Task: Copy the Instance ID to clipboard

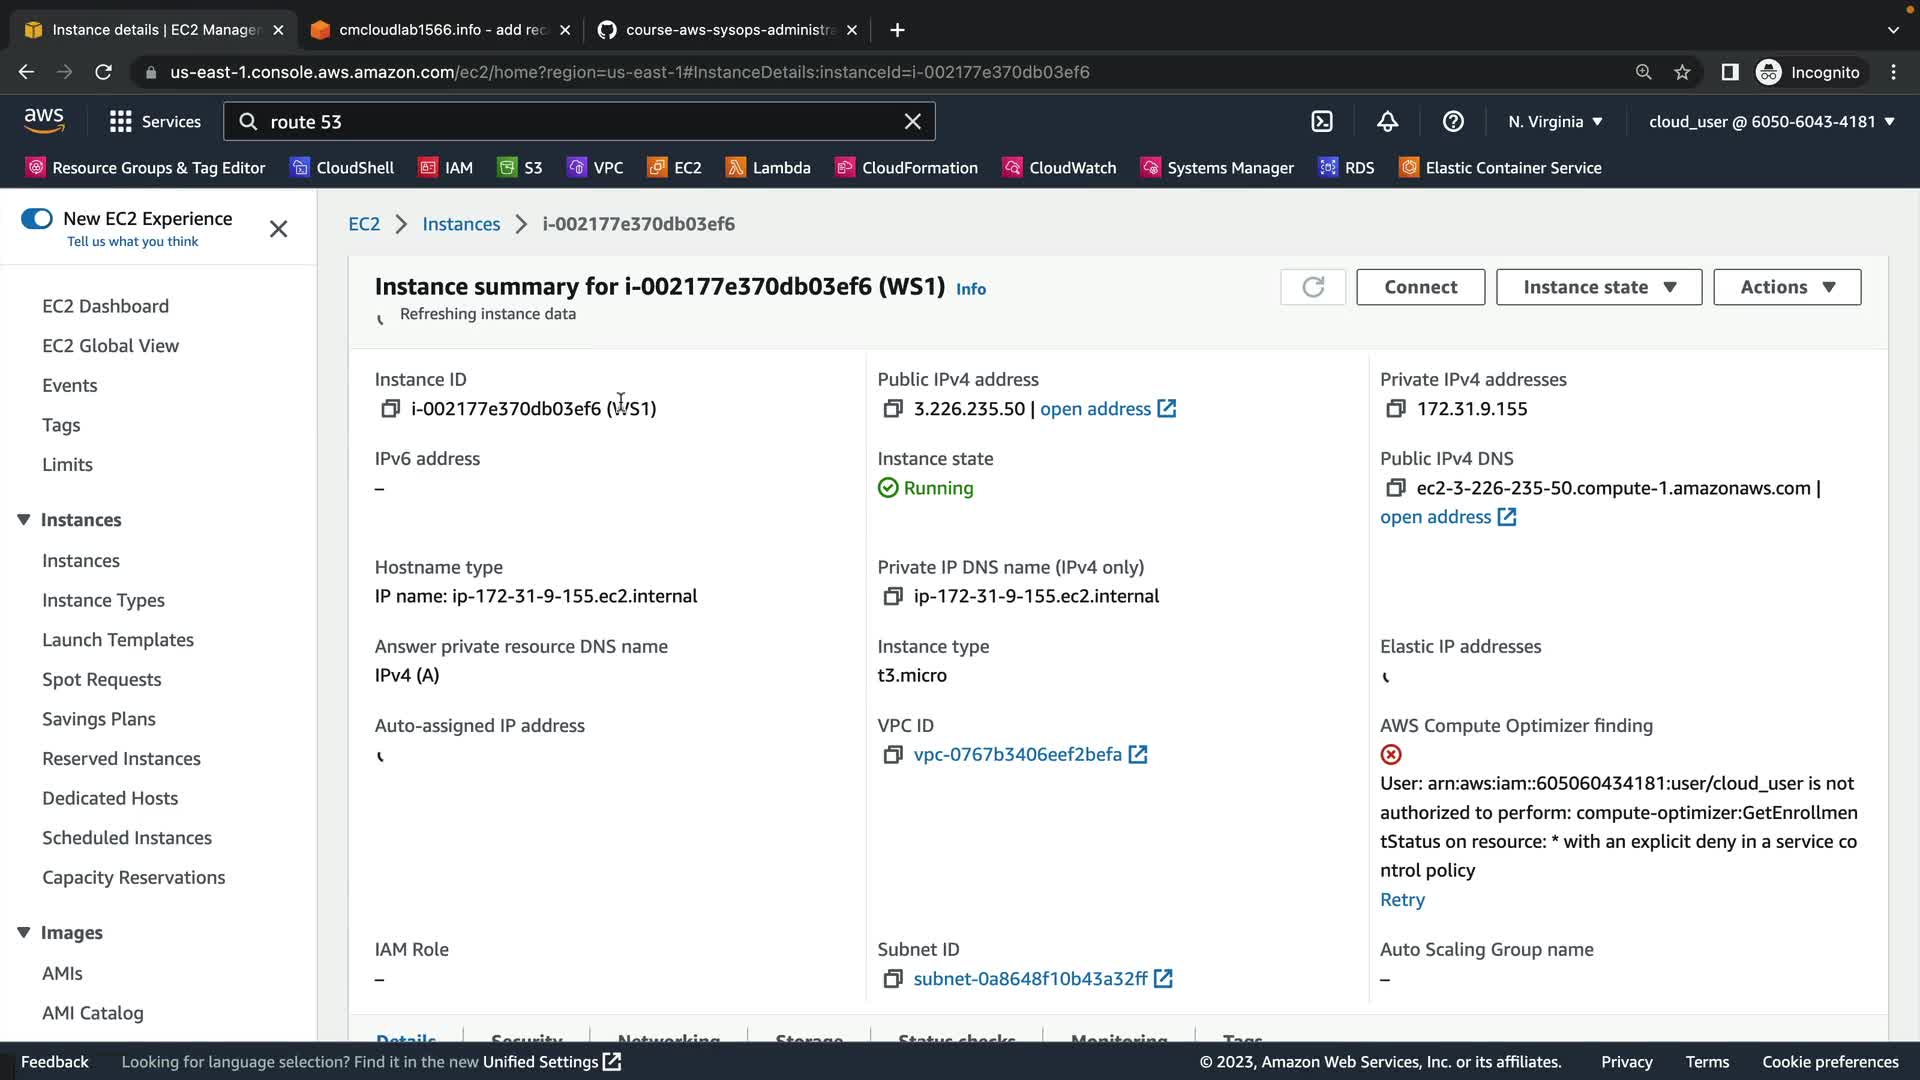Action: click(390, 408)
